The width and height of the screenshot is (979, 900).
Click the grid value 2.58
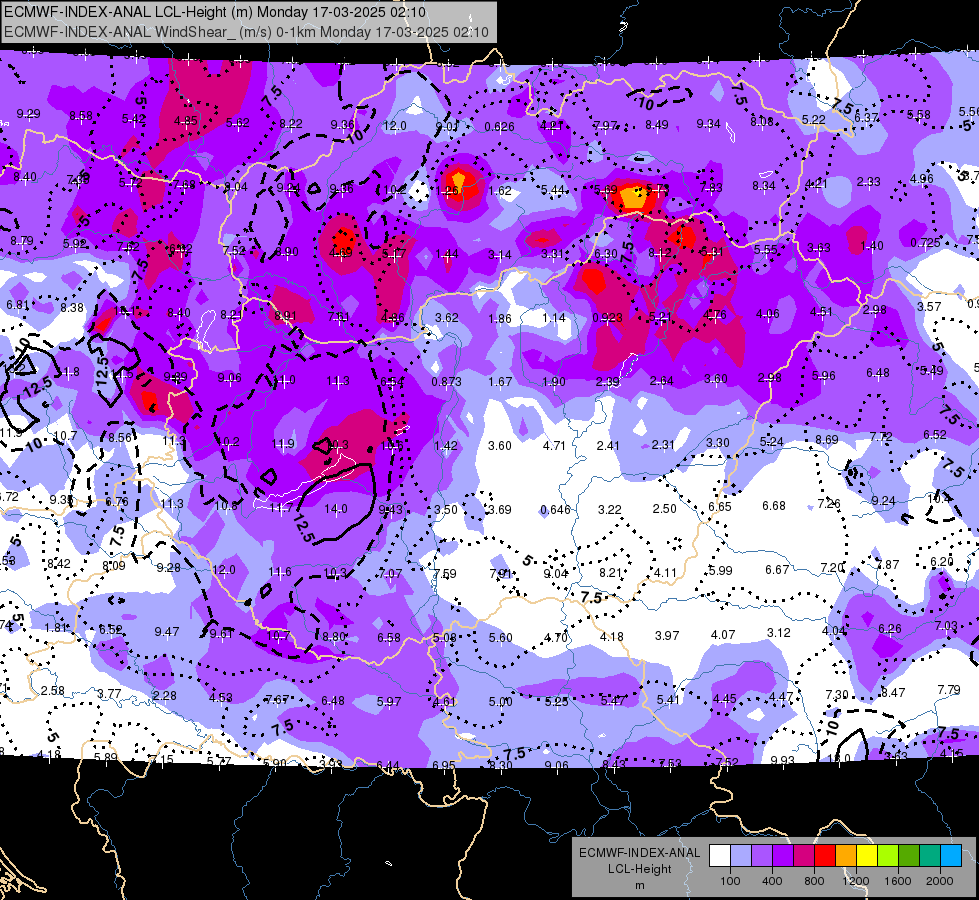[52, 691]
